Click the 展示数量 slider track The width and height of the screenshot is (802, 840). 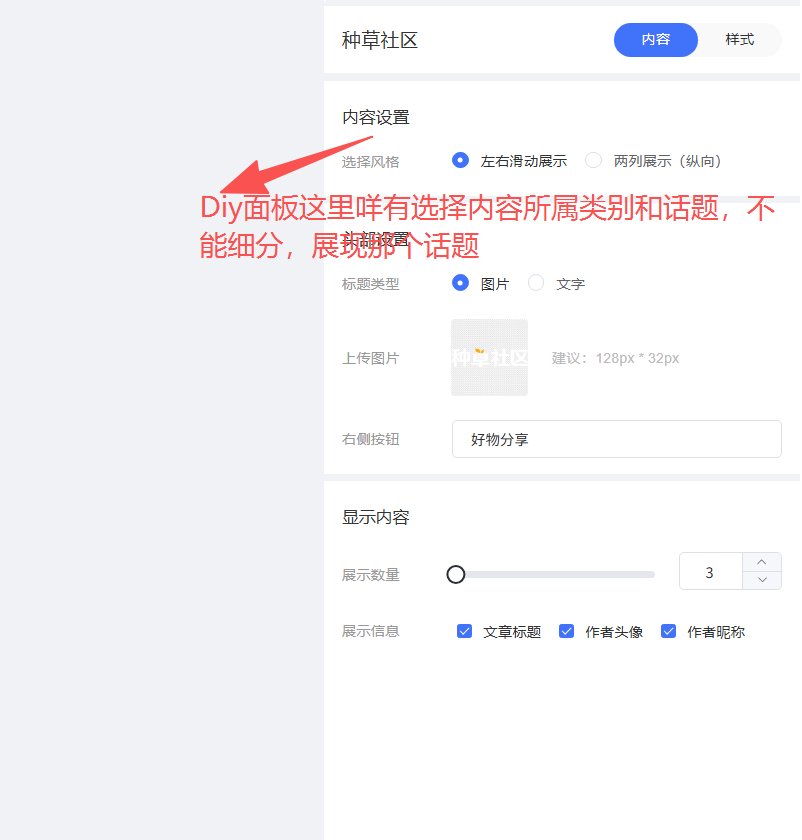pos(556,574)
